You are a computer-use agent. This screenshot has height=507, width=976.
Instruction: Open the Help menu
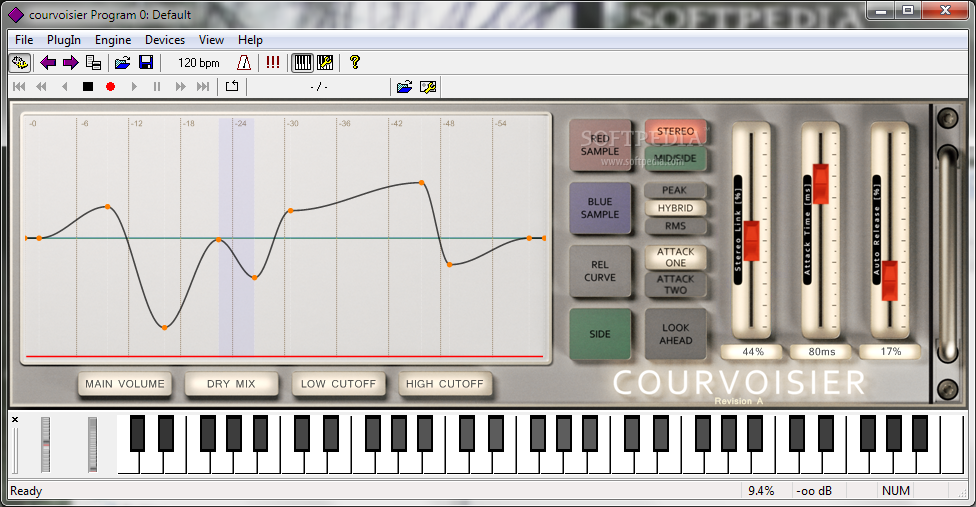tap(250, 40)
